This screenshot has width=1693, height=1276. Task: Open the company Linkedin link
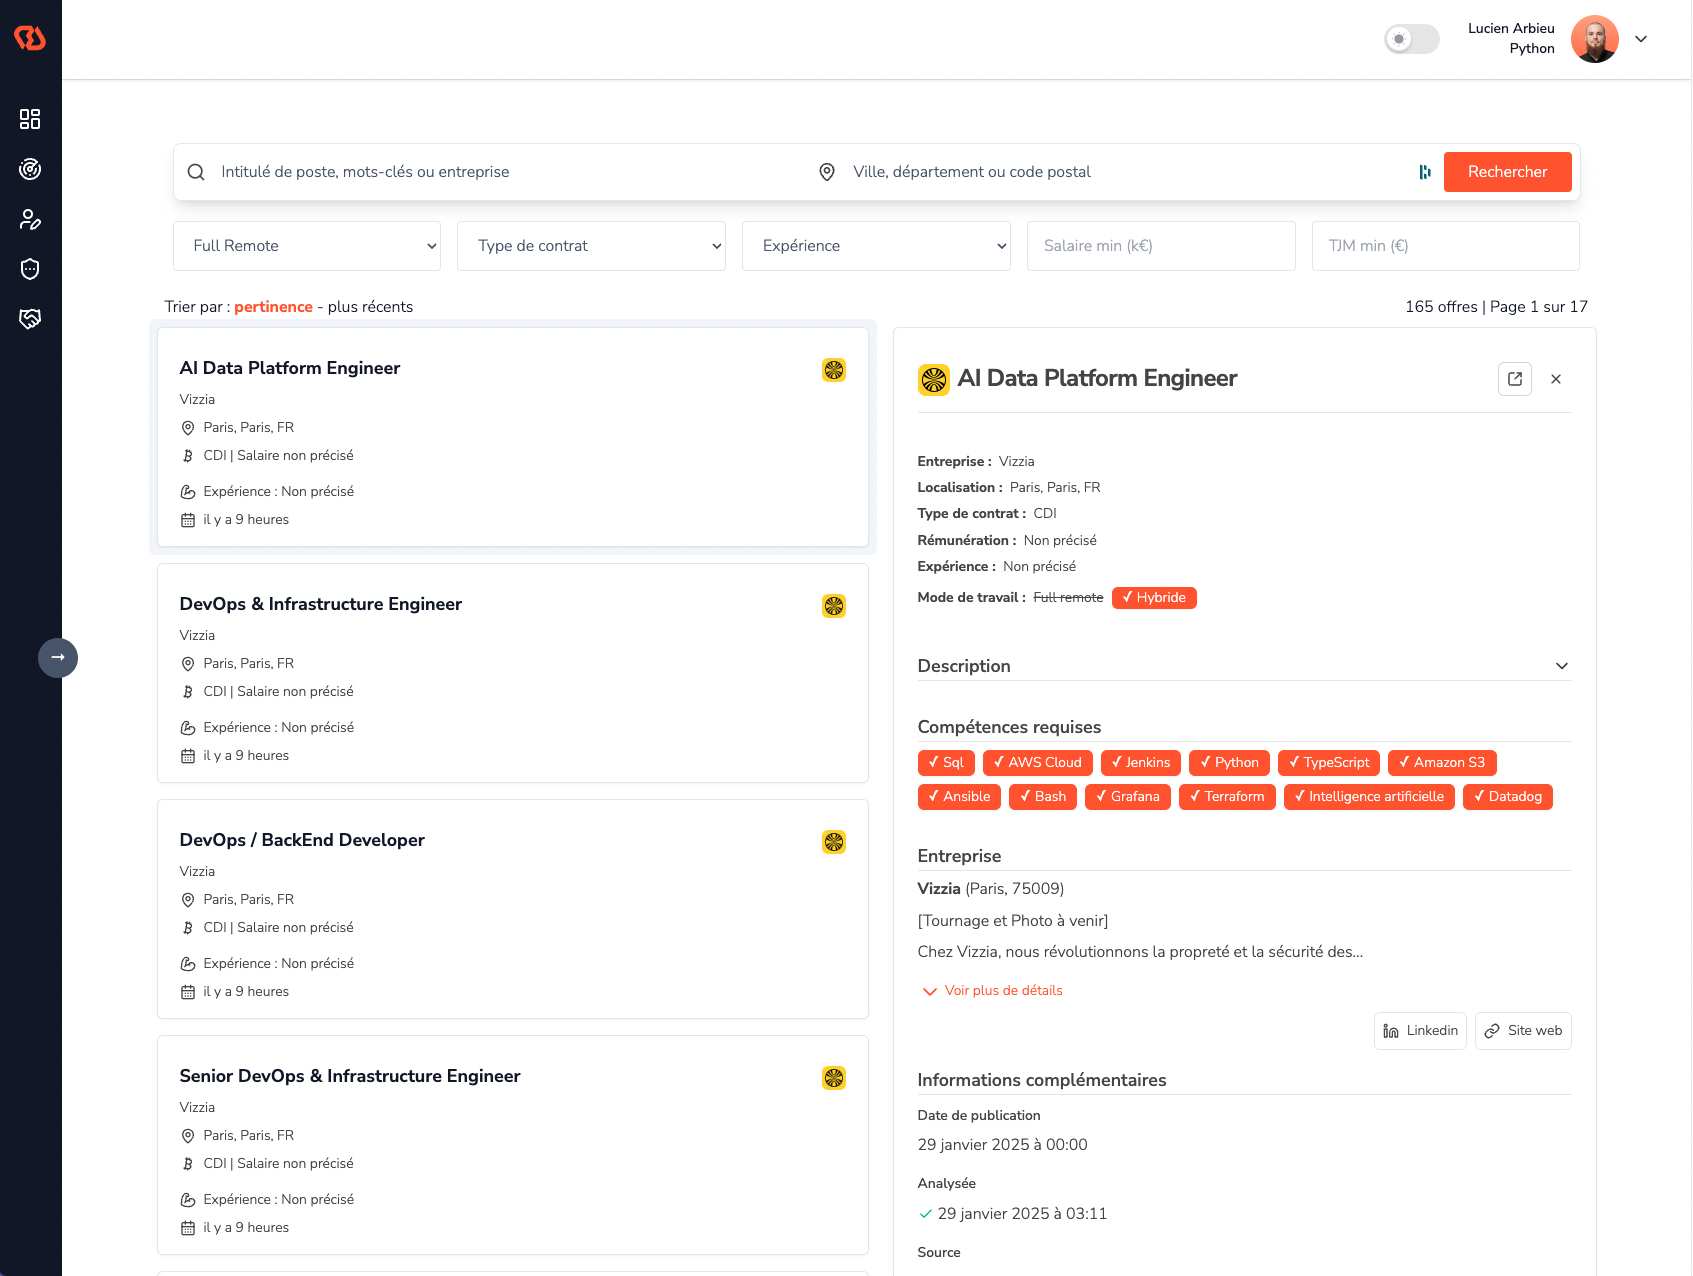coord(1420,1031)
